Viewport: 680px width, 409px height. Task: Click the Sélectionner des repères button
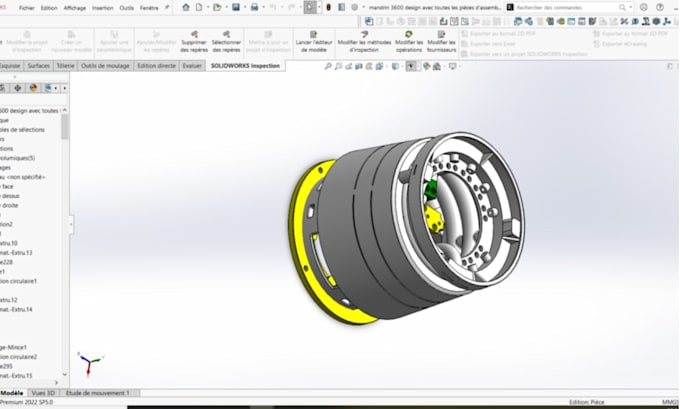tap(226, 42)
